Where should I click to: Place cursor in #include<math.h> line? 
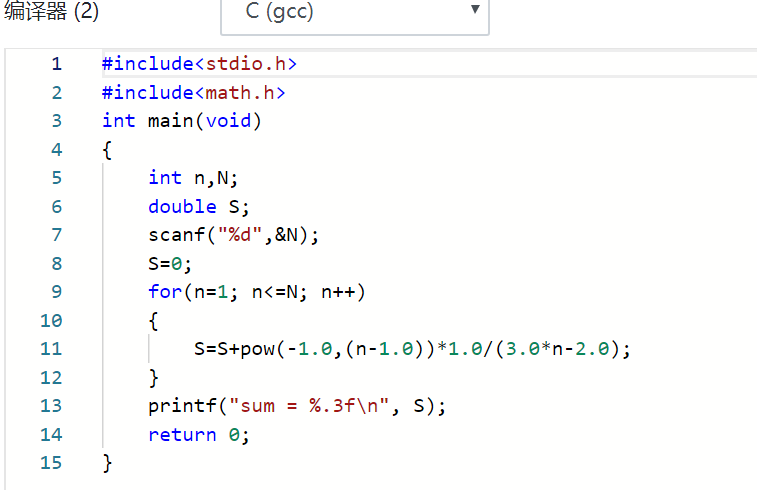(x=194, y=93)
